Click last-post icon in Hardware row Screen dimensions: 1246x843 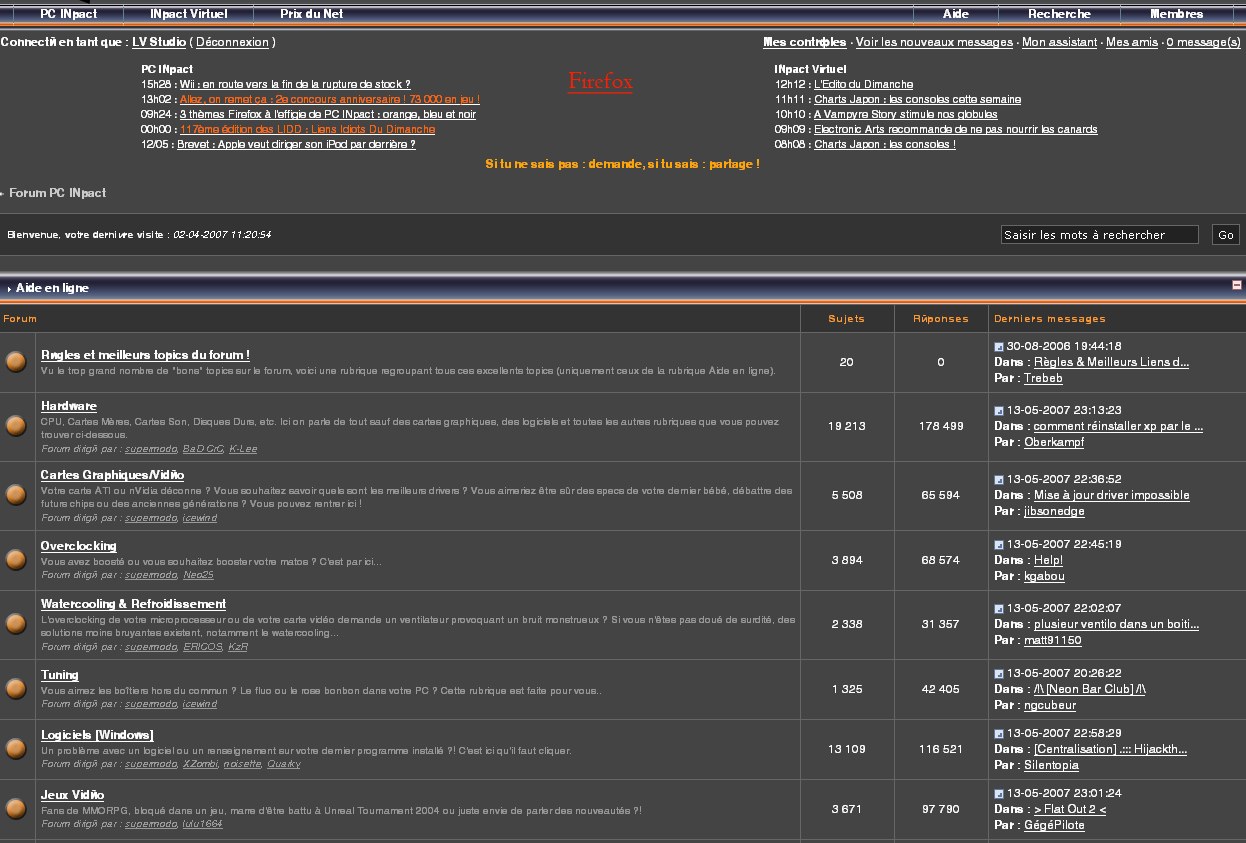[x=999, y=410]
